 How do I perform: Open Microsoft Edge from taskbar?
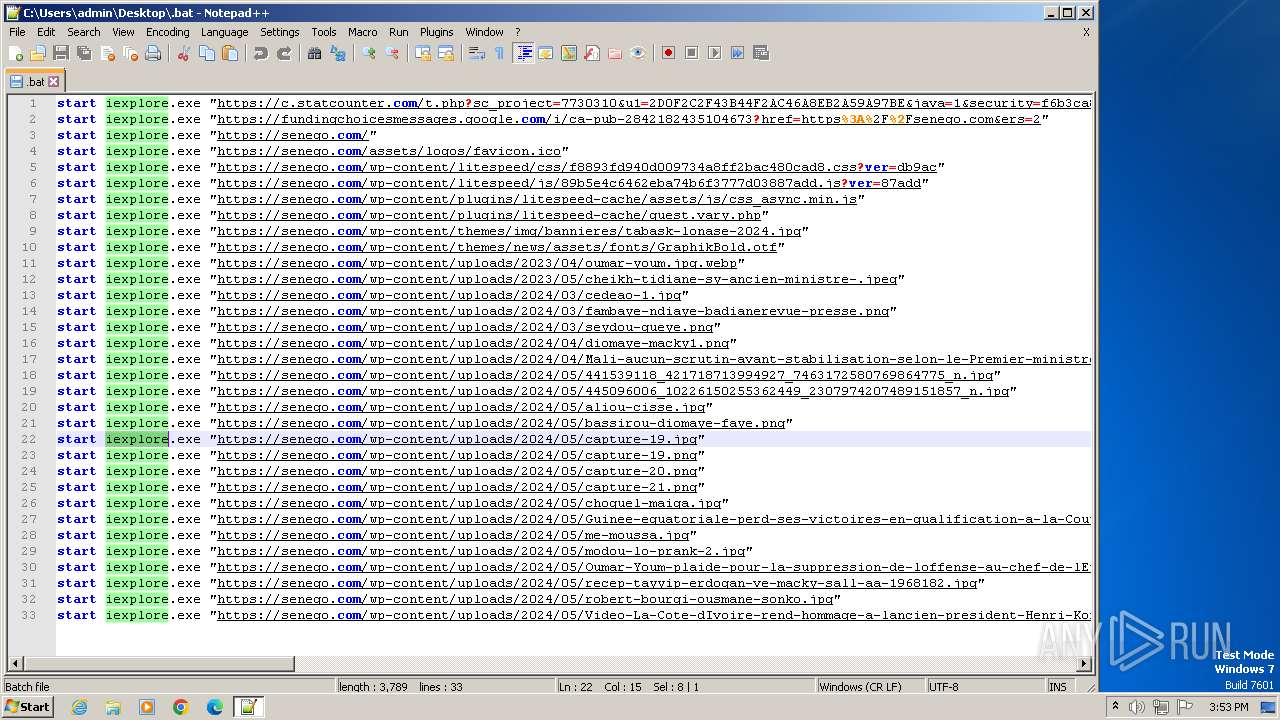coord(214,707)
